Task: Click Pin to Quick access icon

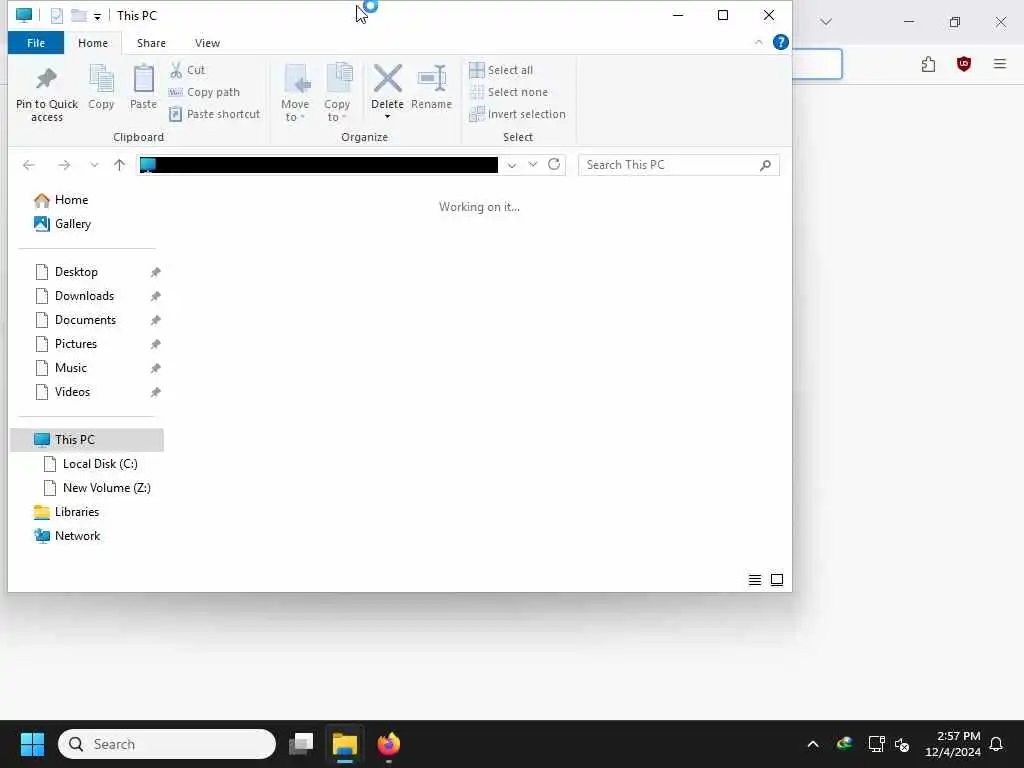Action: pos(46,80)
